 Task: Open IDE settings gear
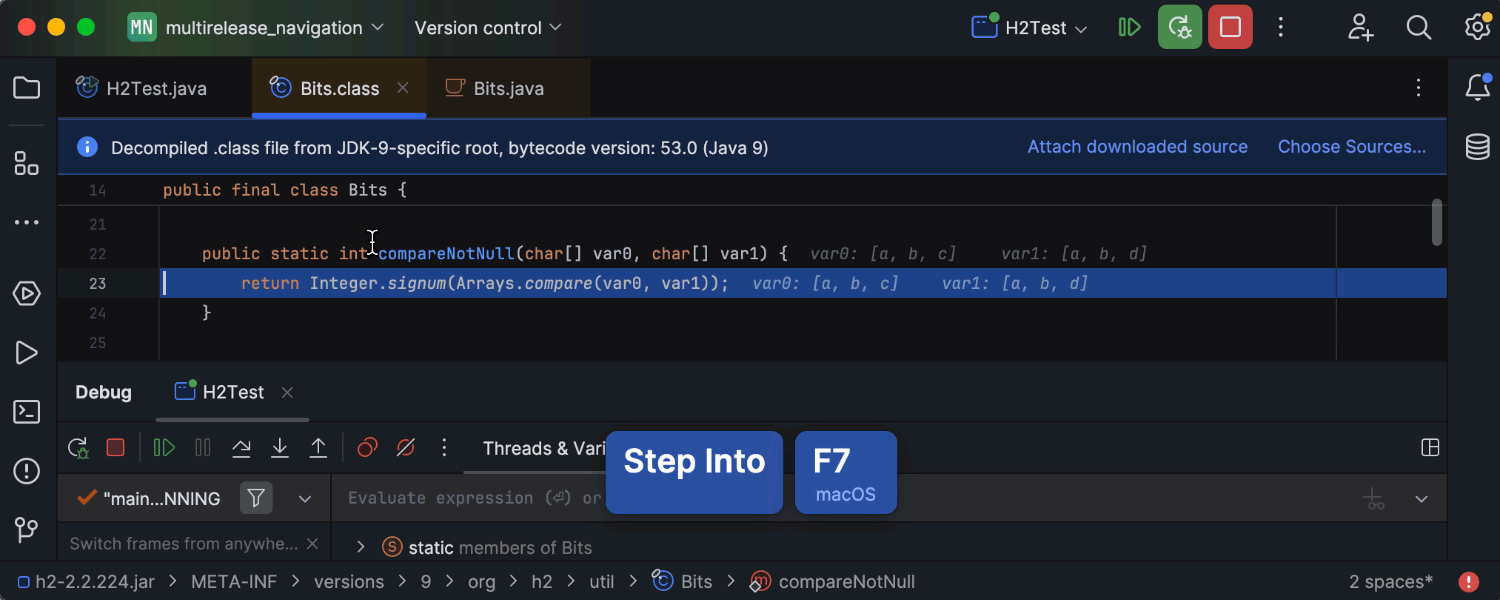tap(1477, 28)
